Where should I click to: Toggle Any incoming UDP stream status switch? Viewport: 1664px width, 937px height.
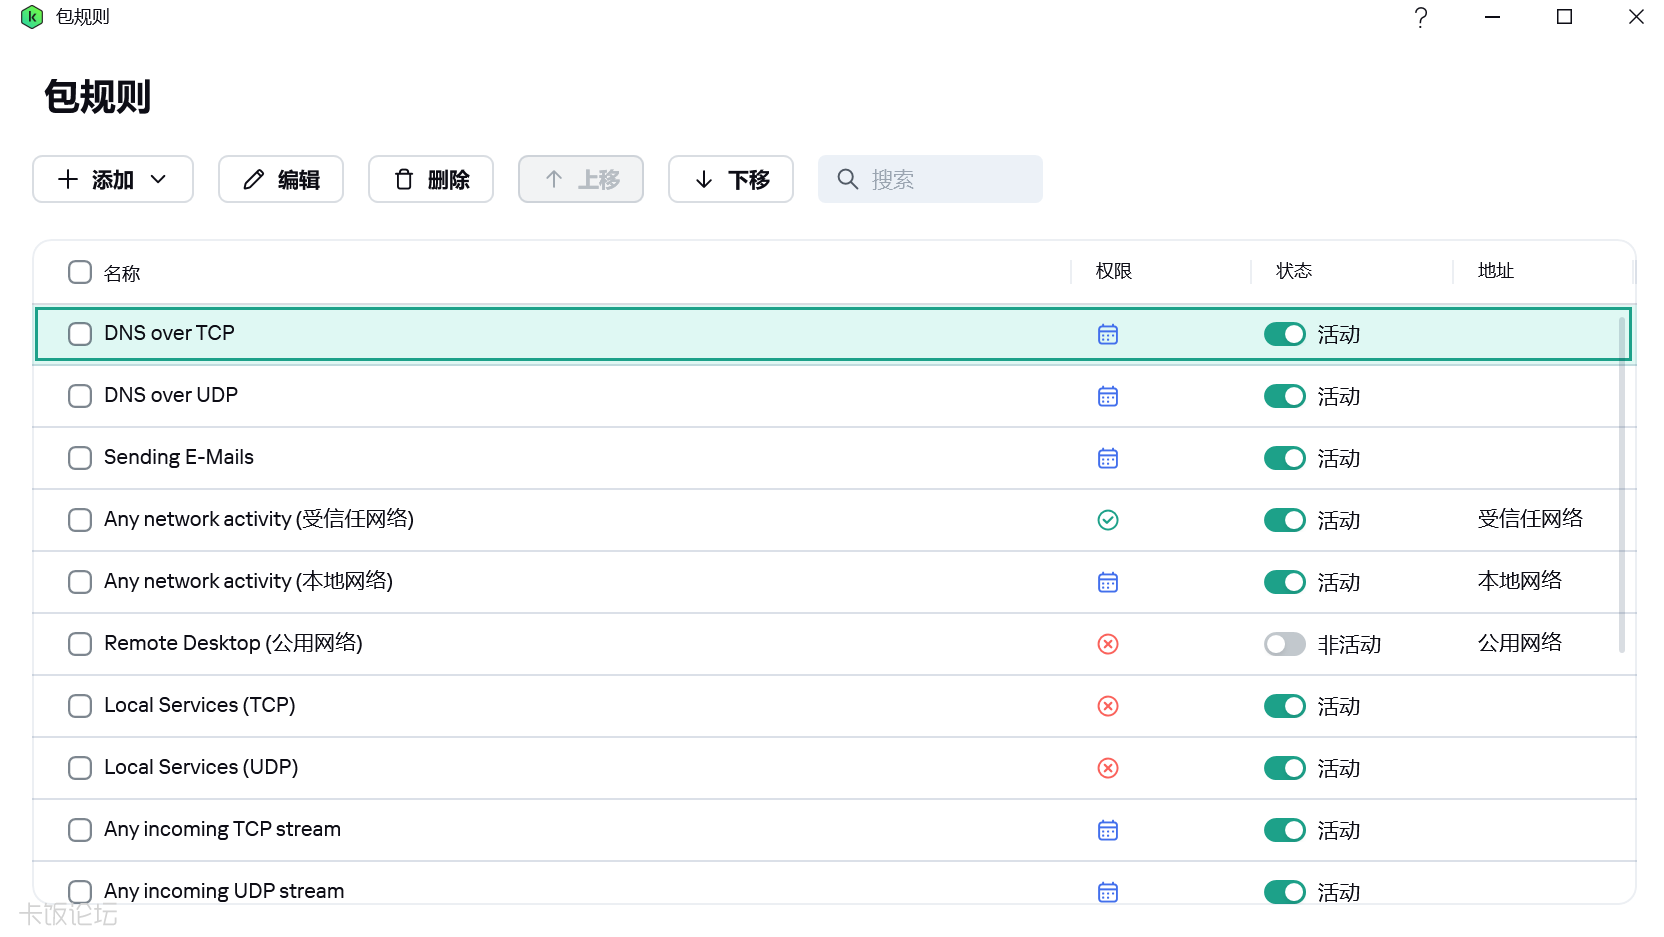pos(1285,892)
